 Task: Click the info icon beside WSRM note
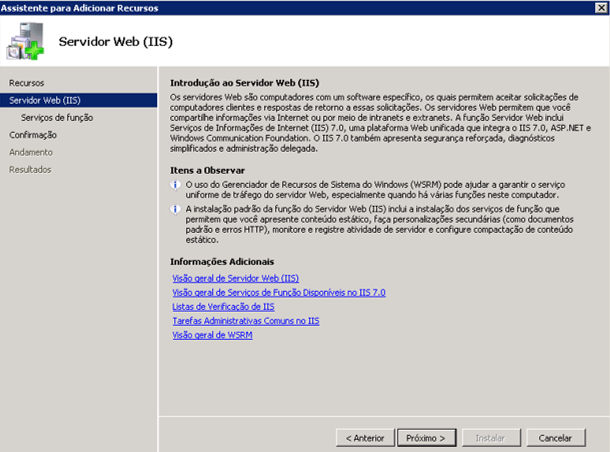click(175, 185)
